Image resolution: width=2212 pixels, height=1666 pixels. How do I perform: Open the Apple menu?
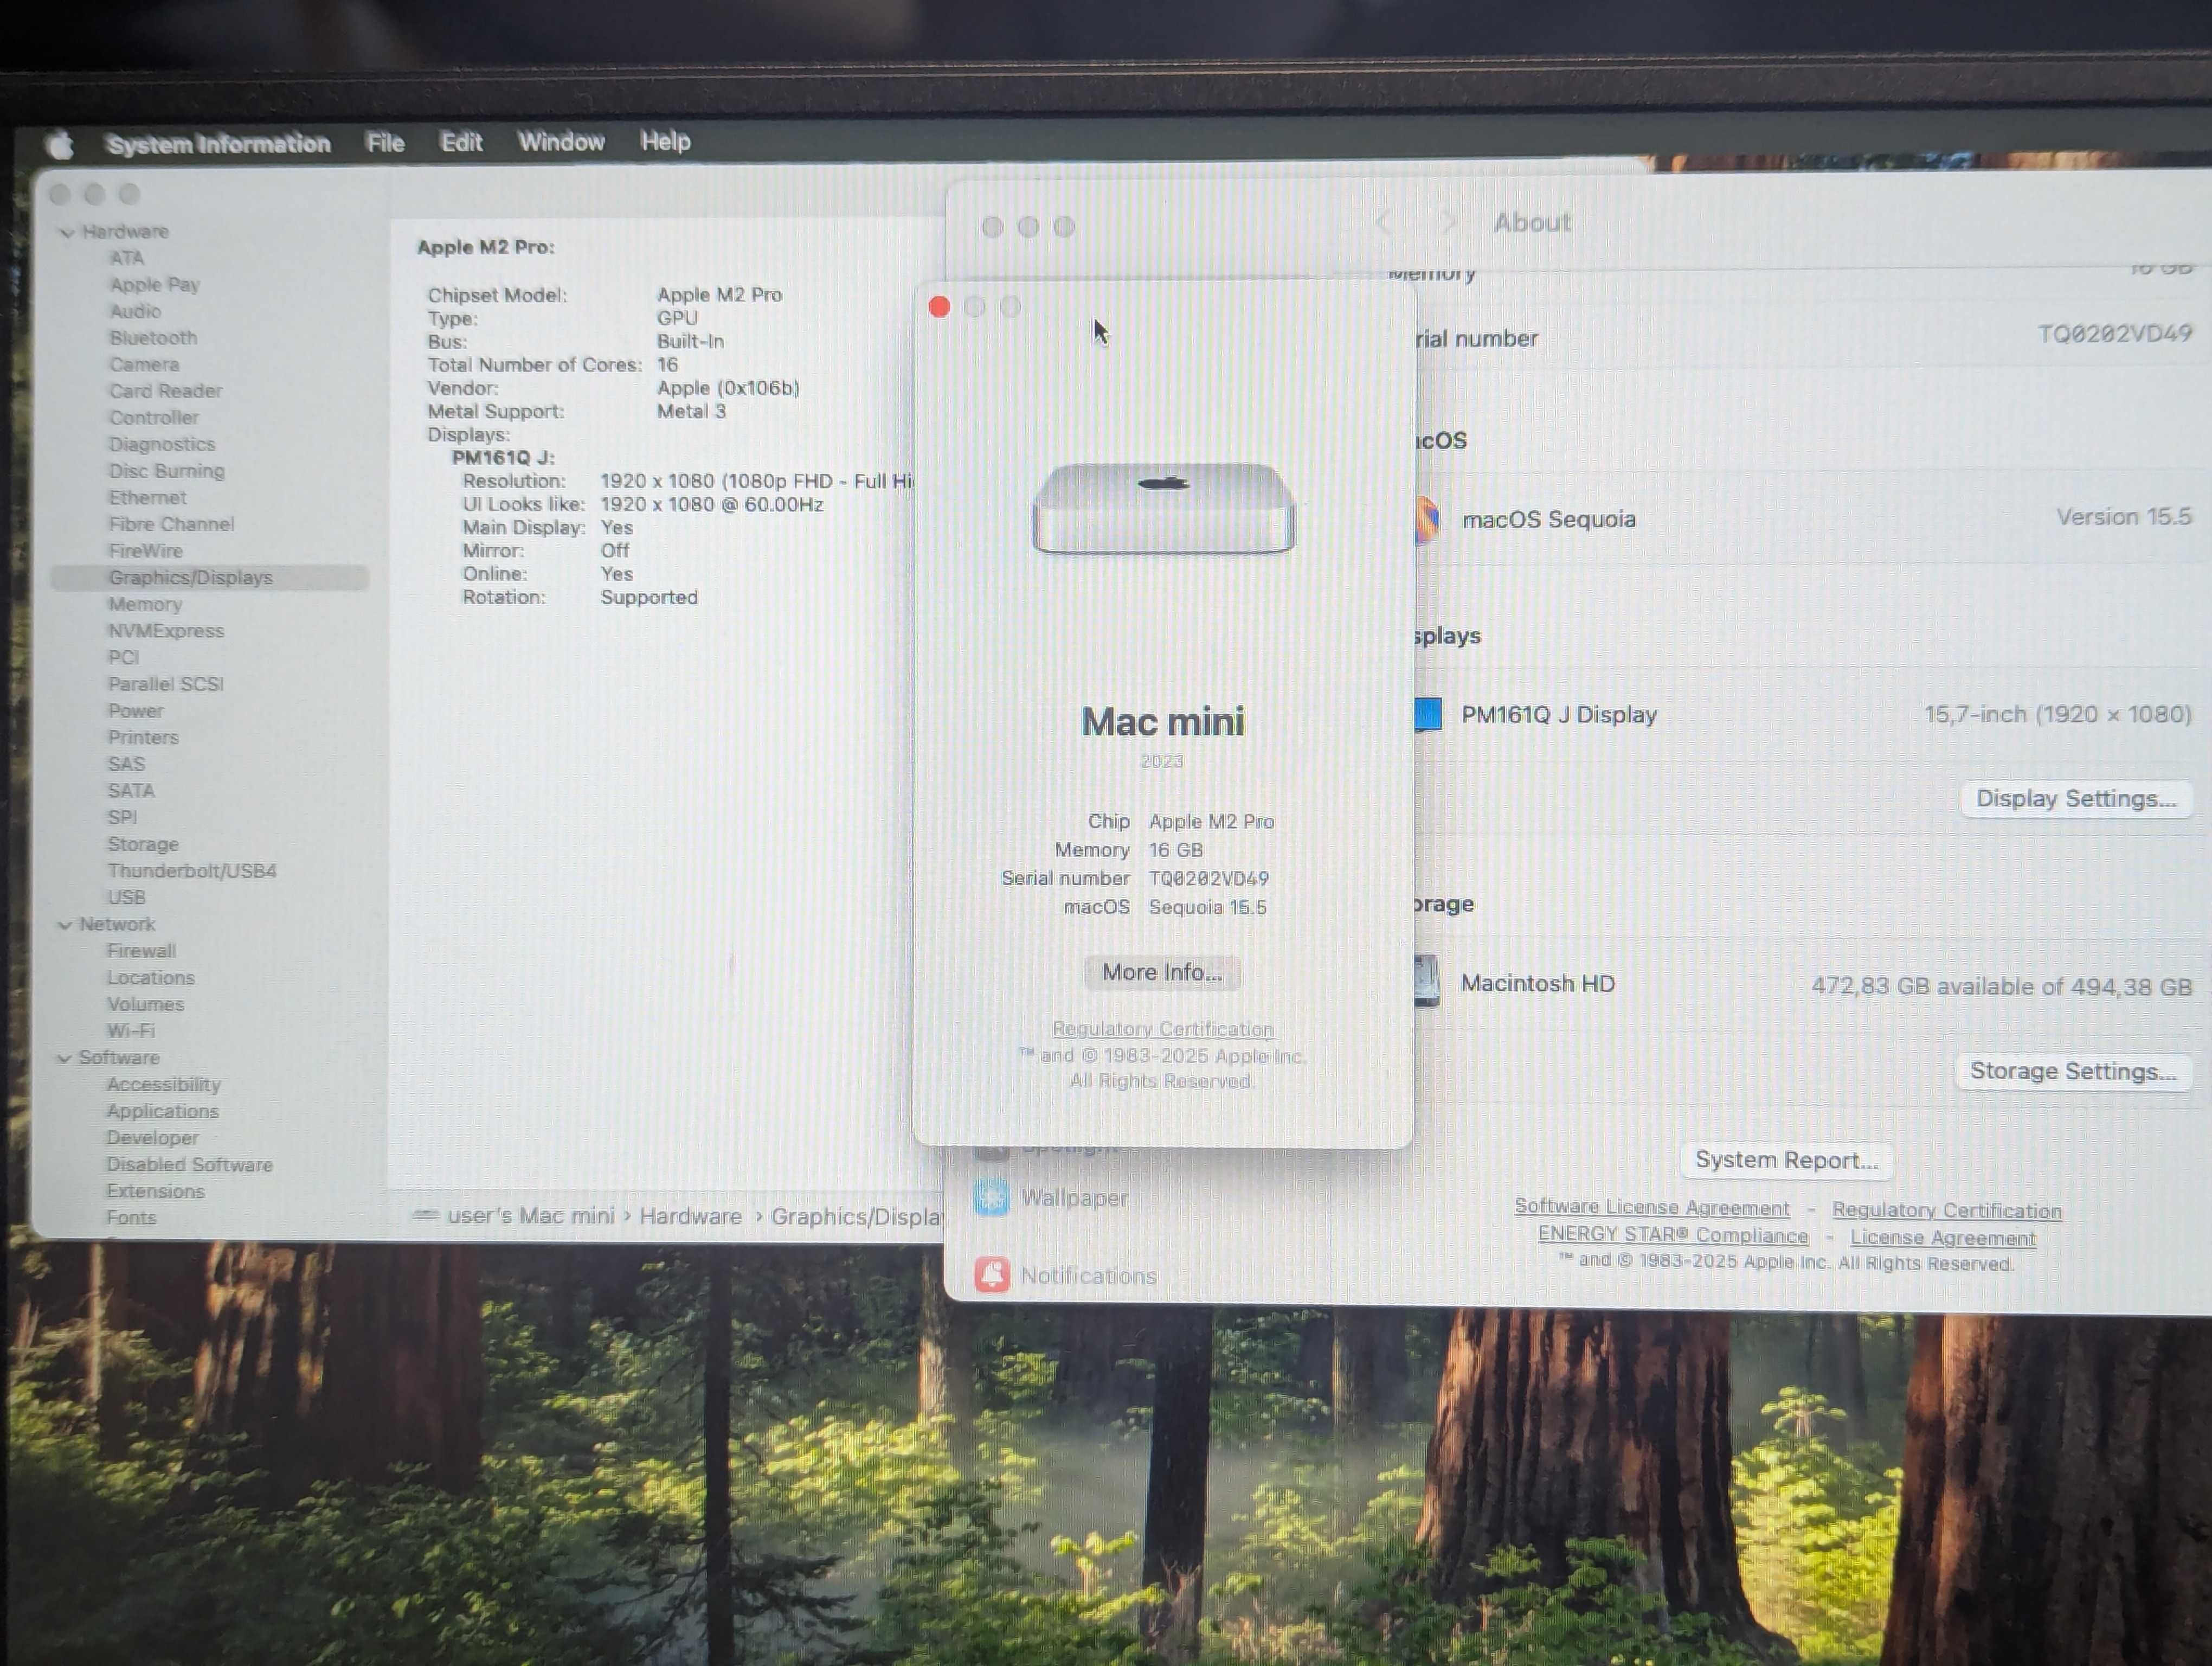tap(60, 144)
